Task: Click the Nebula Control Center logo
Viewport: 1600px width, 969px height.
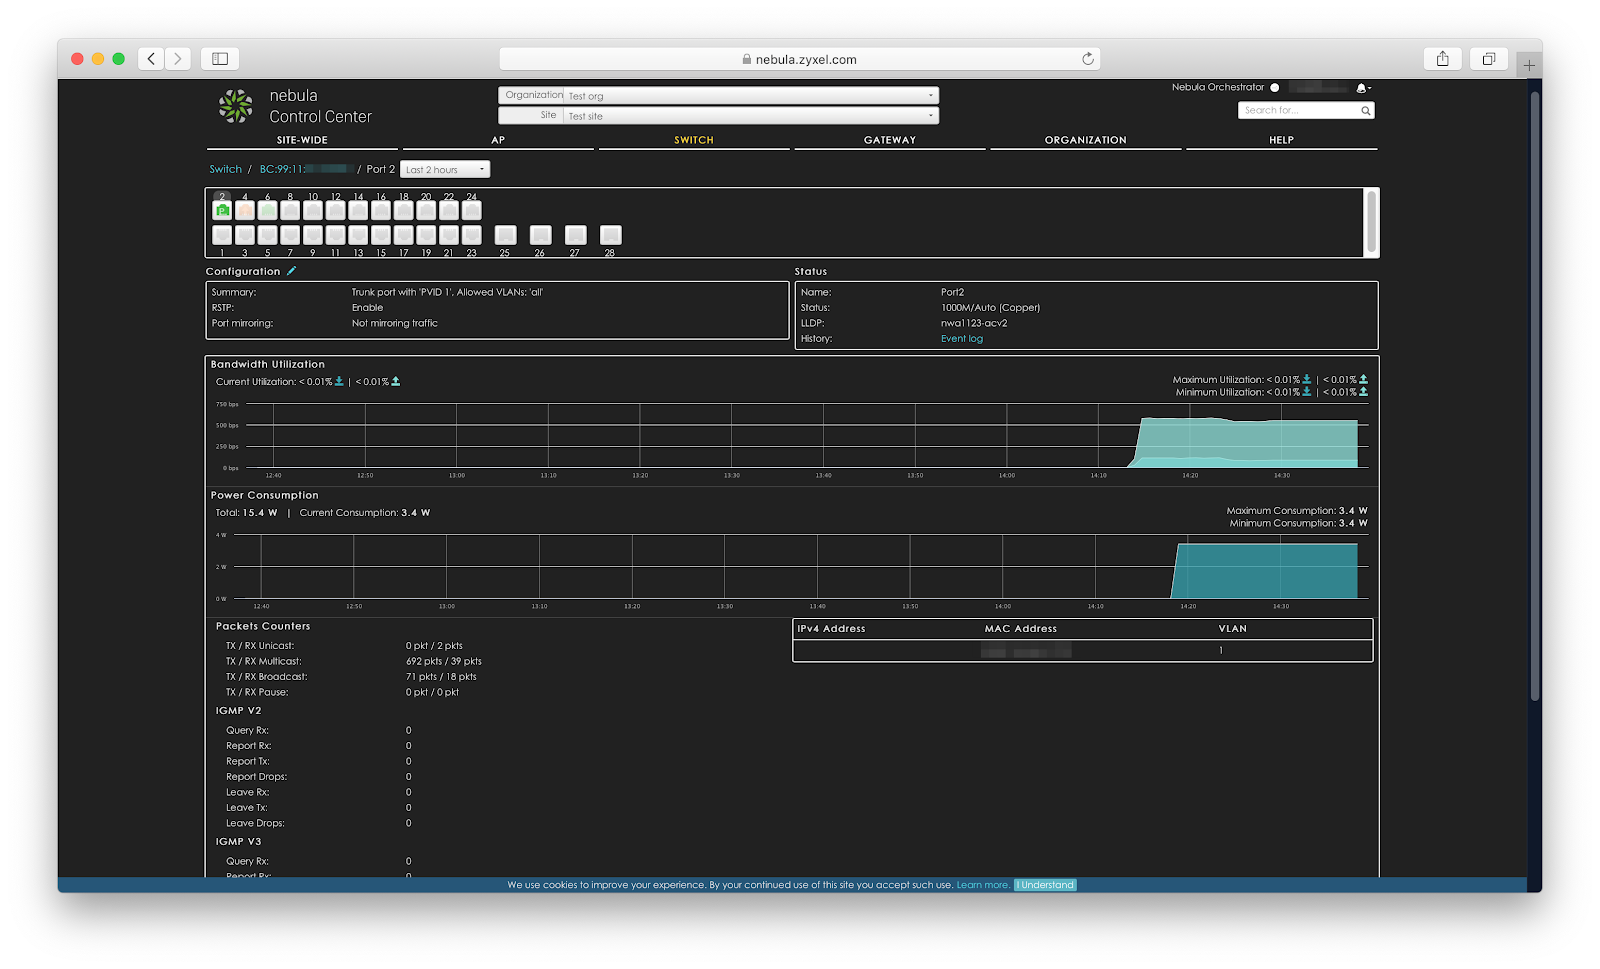Action: tap(236, 106)
